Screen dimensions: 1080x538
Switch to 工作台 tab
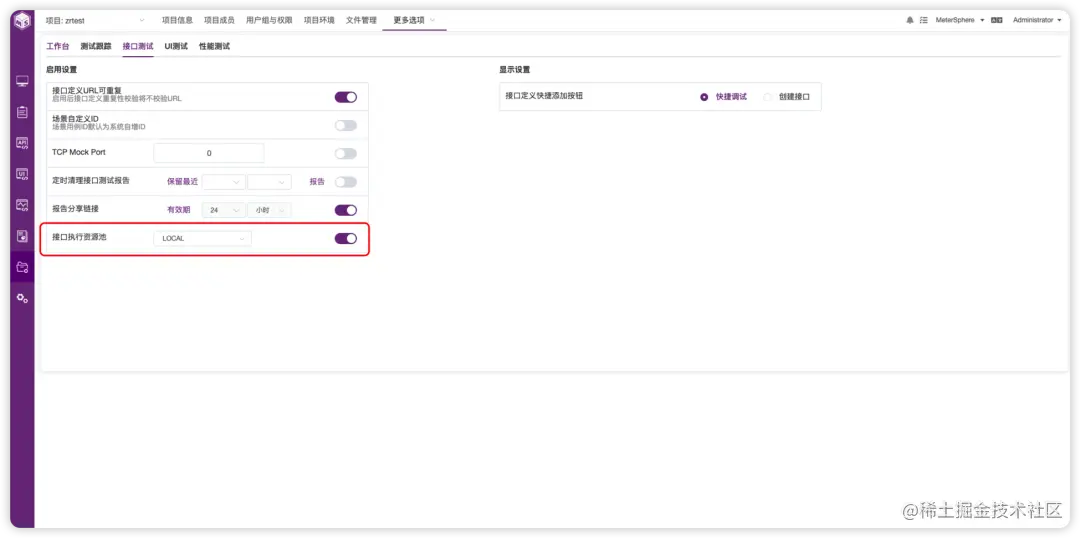pyautogui.click(x=58, y=46)
